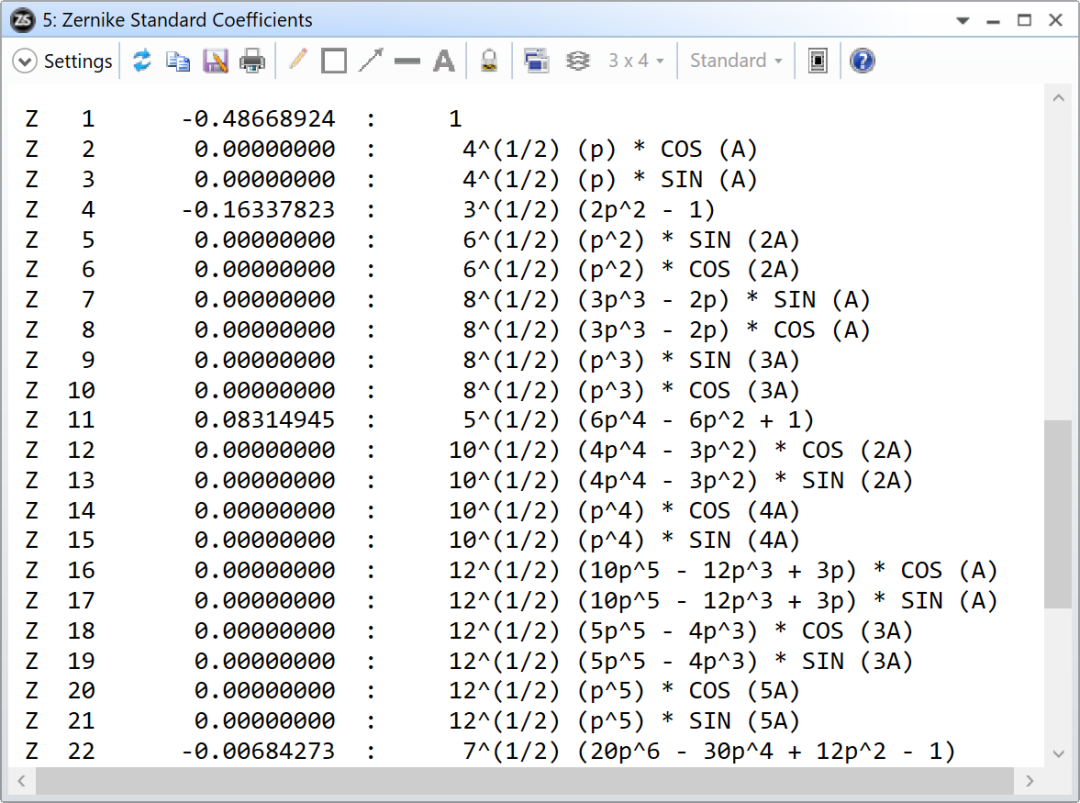This screenshot has height=803, width=1080.
Task: Select the rectangle annotation tool
Action: (334, 60)
